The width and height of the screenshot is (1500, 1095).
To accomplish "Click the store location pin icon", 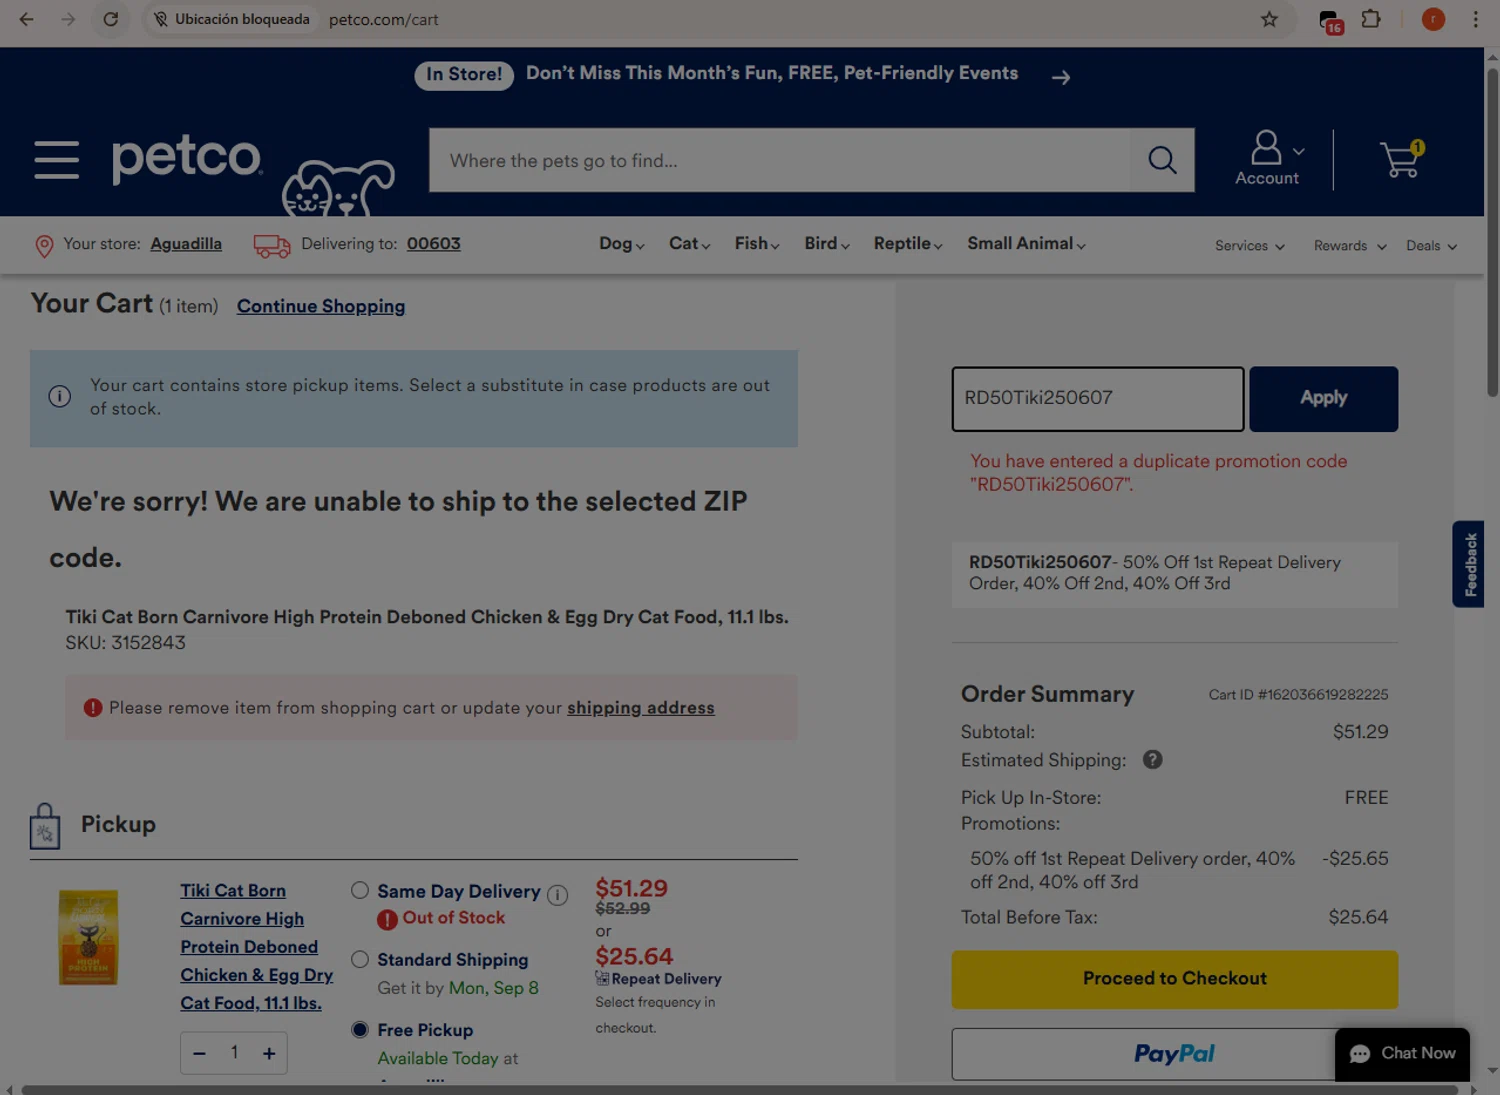I will click(x=44, y=246).
